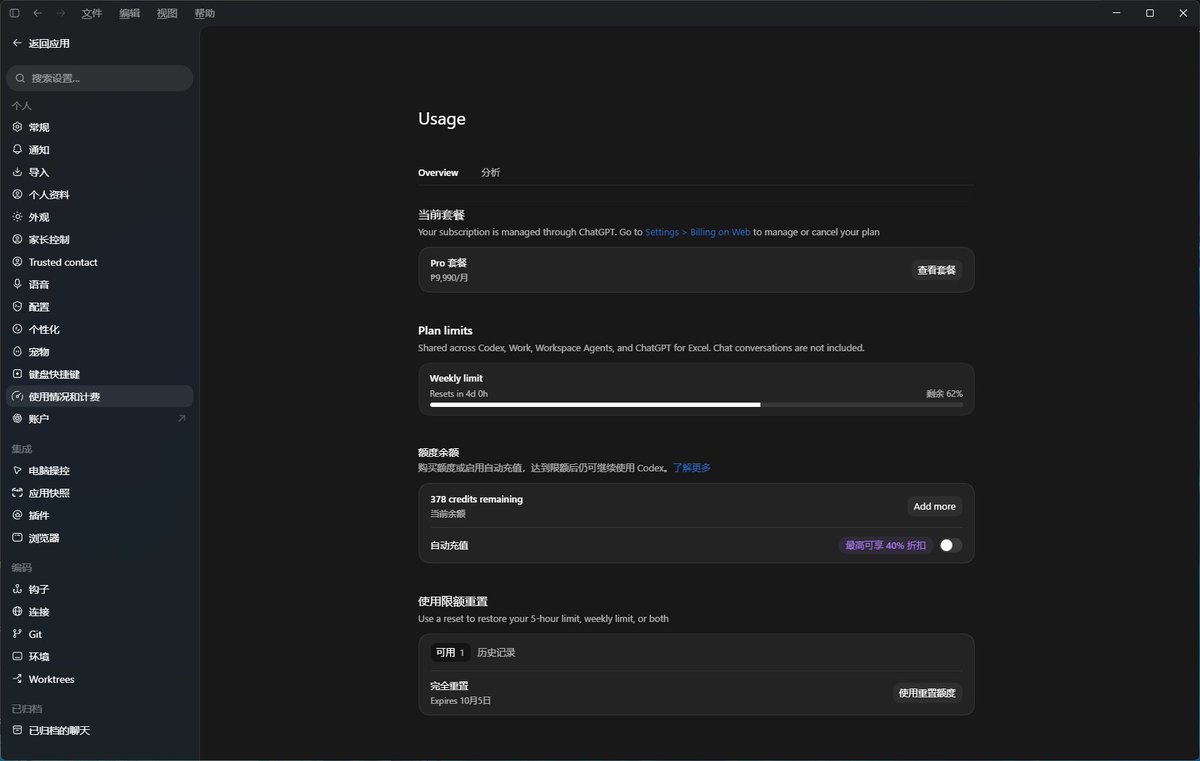Select the 钩子 anchor icon
Viewport: 1200px width, 761px height.
(17, 589)
